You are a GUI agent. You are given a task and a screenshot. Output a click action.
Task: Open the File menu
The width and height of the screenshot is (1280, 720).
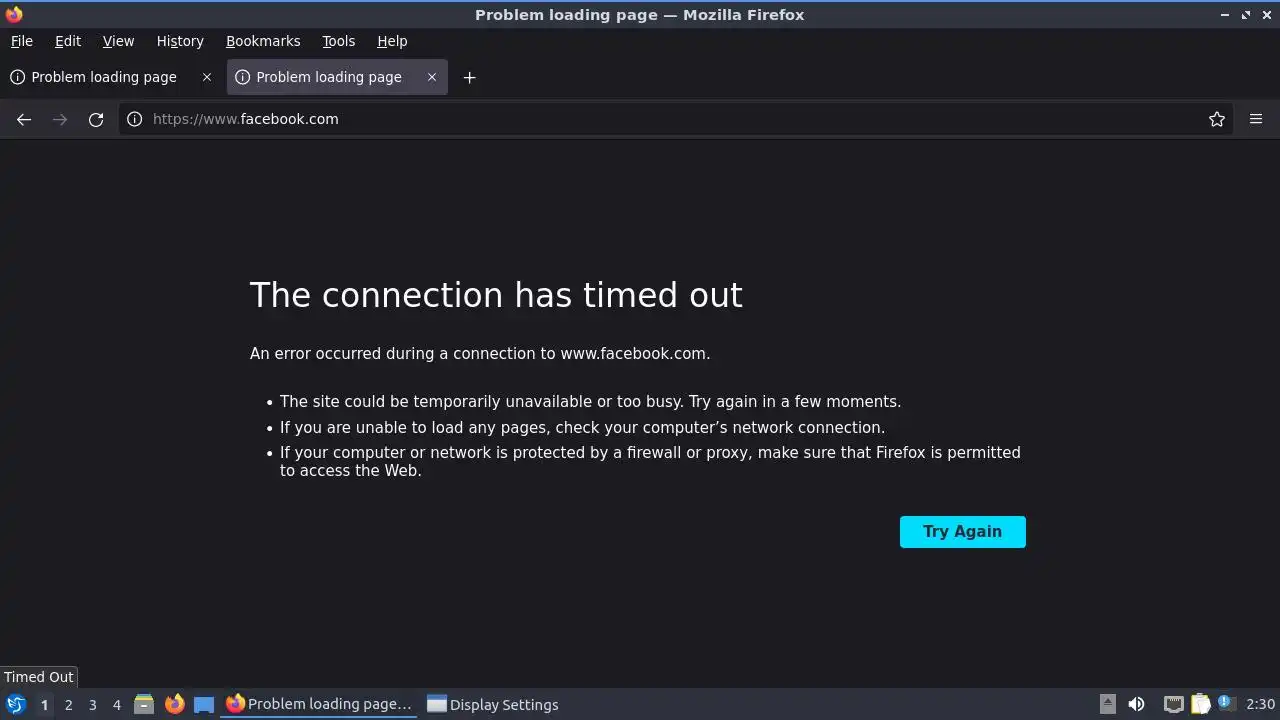[x=21, y=41]
